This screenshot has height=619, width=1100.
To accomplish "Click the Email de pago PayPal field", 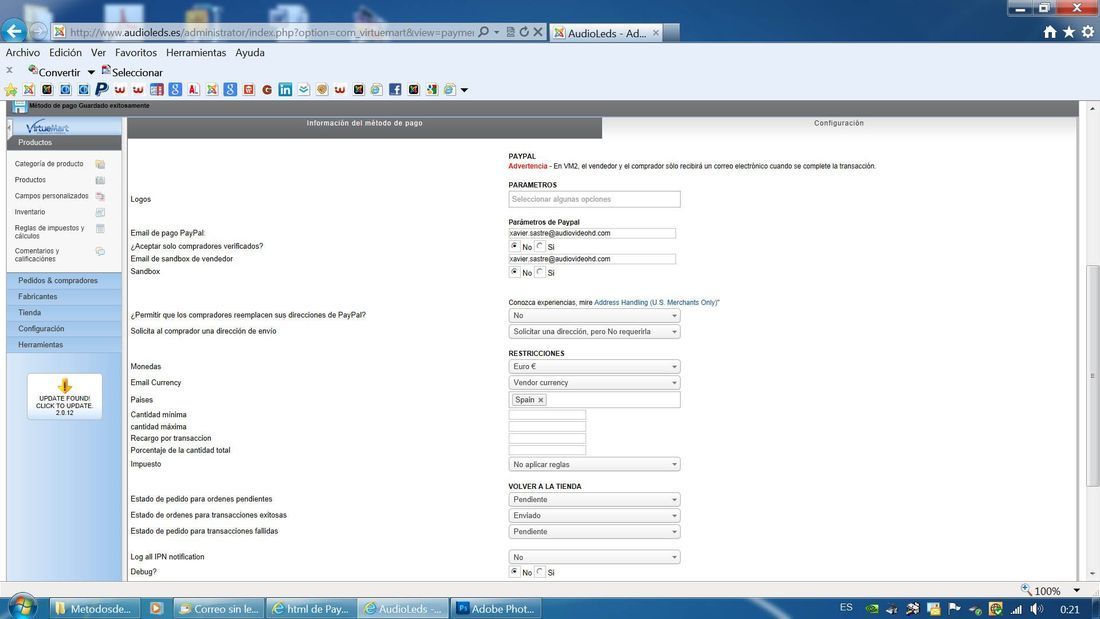I will 592,233.
